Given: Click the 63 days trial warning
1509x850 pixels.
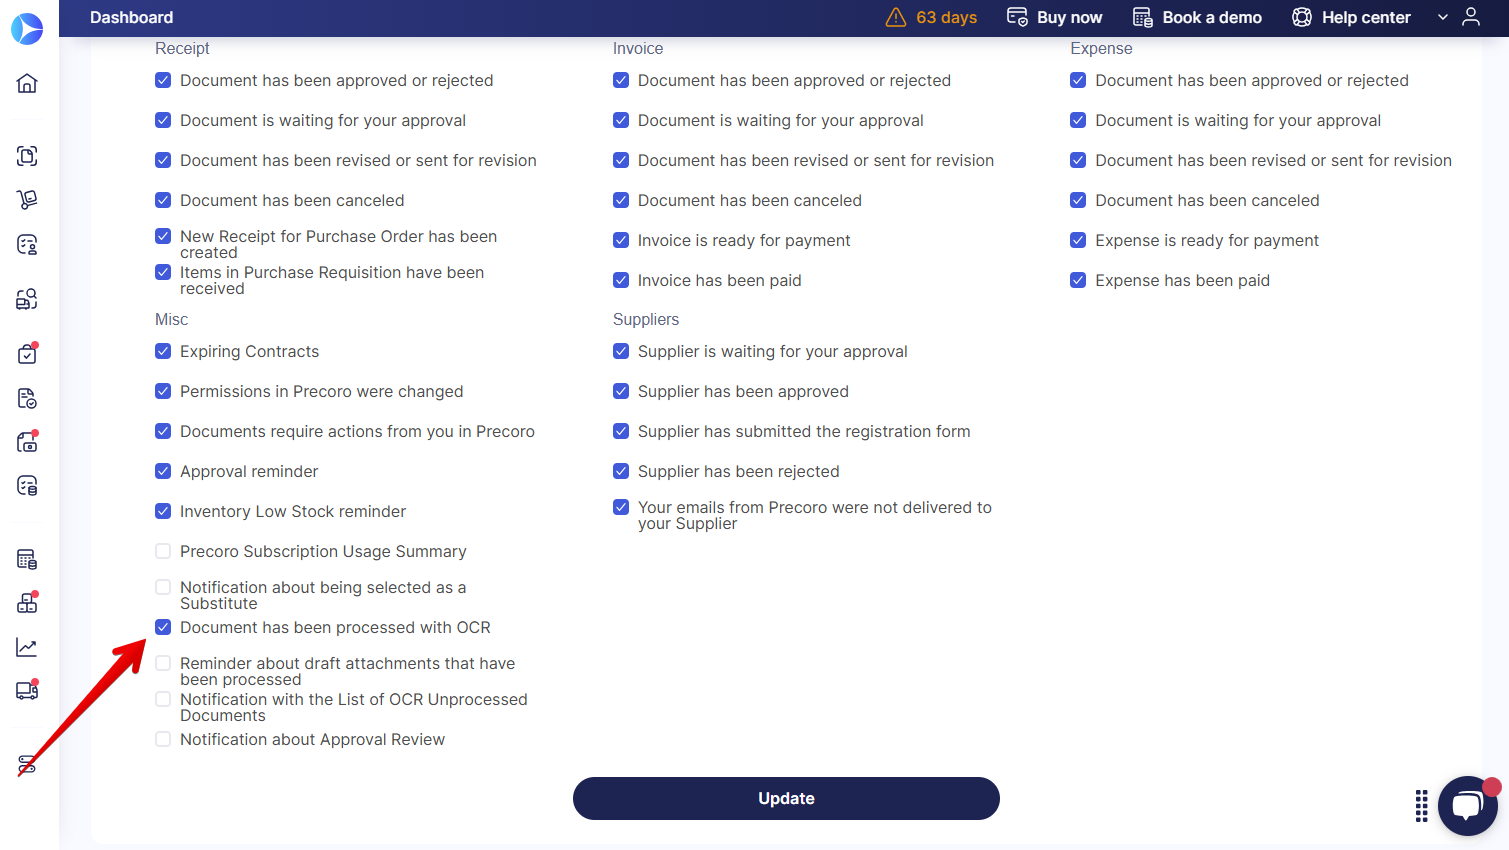Looking at the screenshot, I should [x=931, y=17].
